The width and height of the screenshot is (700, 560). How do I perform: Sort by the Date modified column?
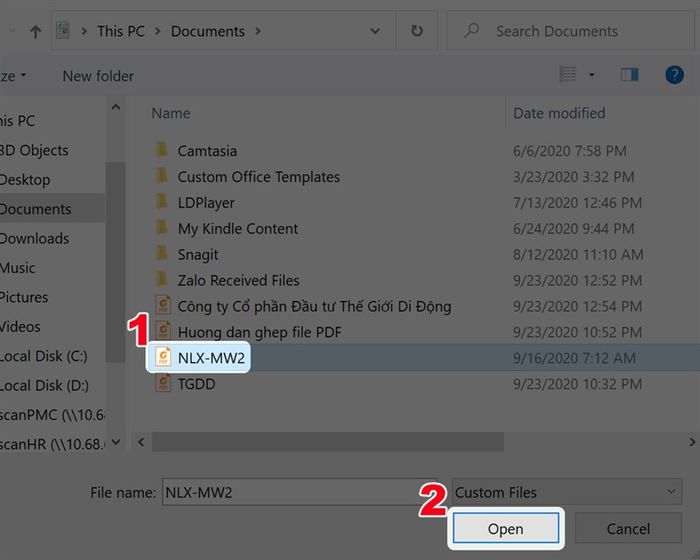[559, 113]
